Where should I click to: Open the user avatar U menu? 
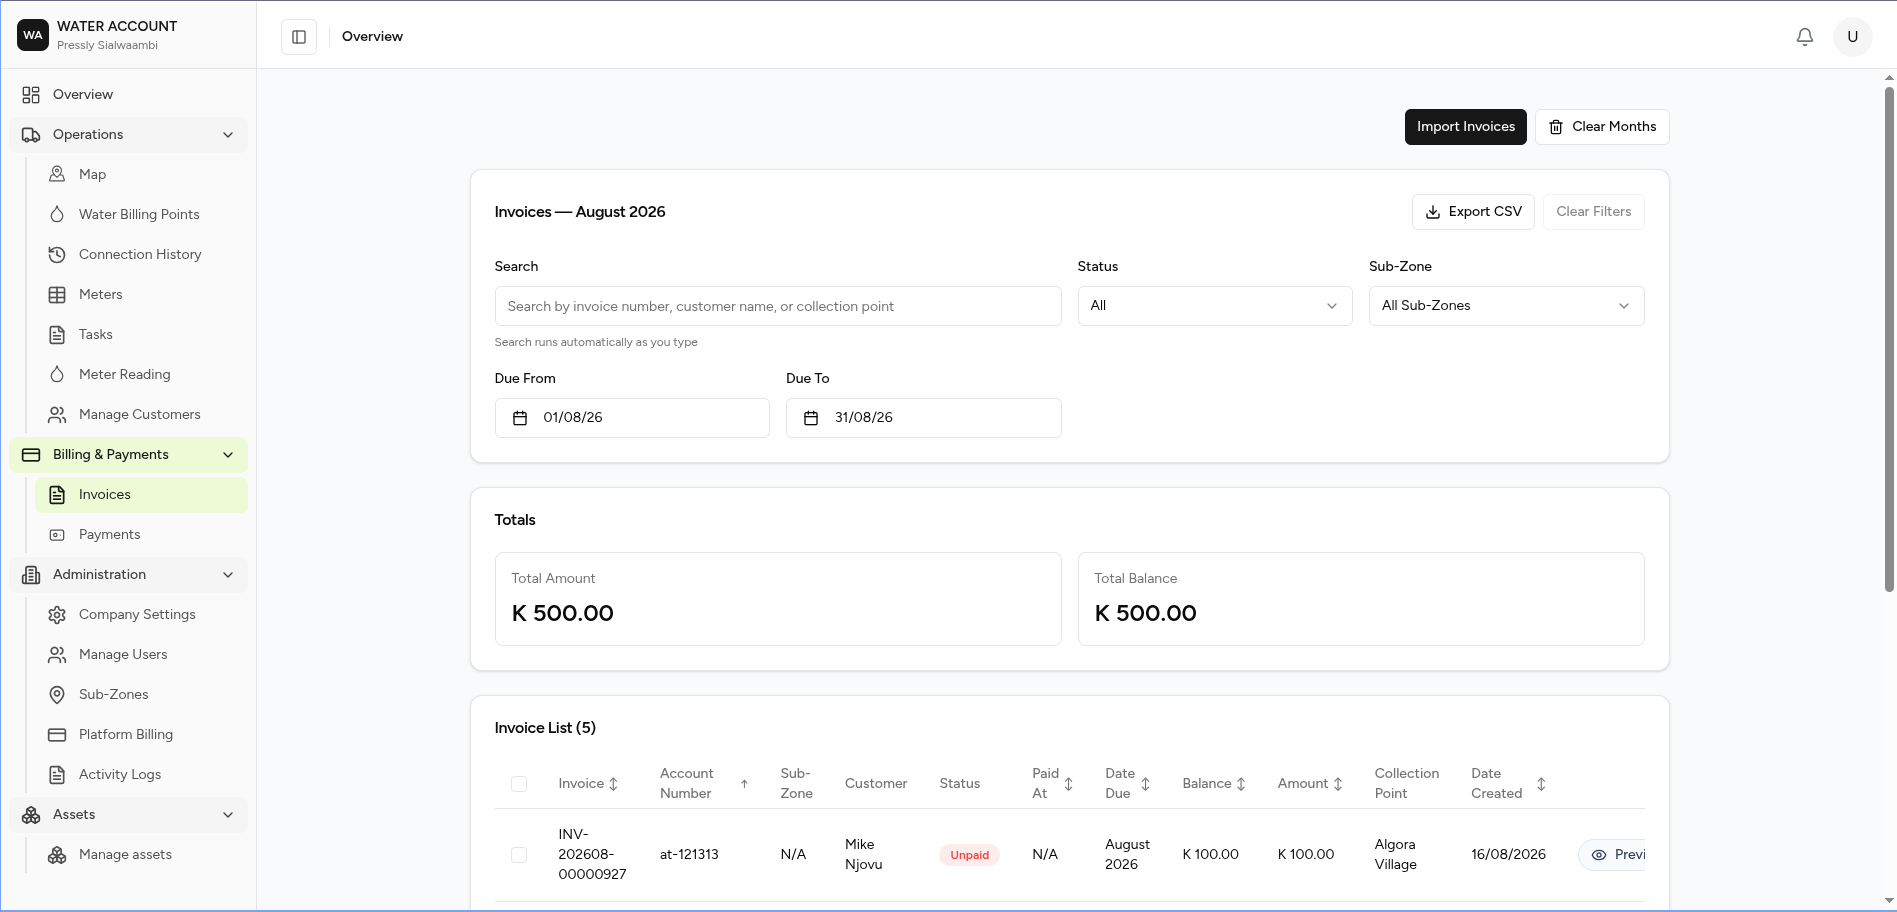pos(1853,37)
